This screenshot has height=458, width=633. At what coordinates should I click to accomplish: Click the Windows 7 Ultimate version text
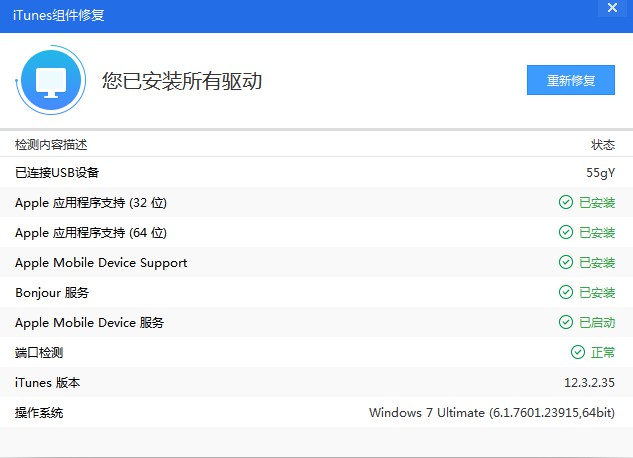492,413
